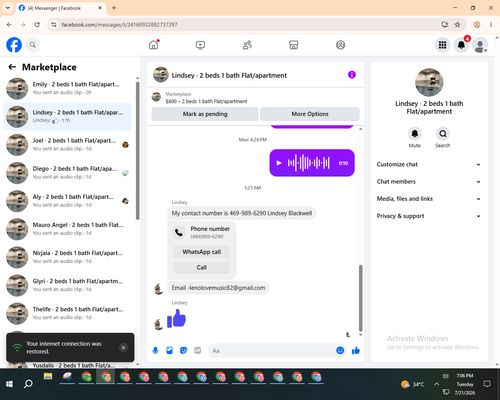Screen dimensions: 500x400
Task: Open the Diego conversation
Action: coord(67,173)
